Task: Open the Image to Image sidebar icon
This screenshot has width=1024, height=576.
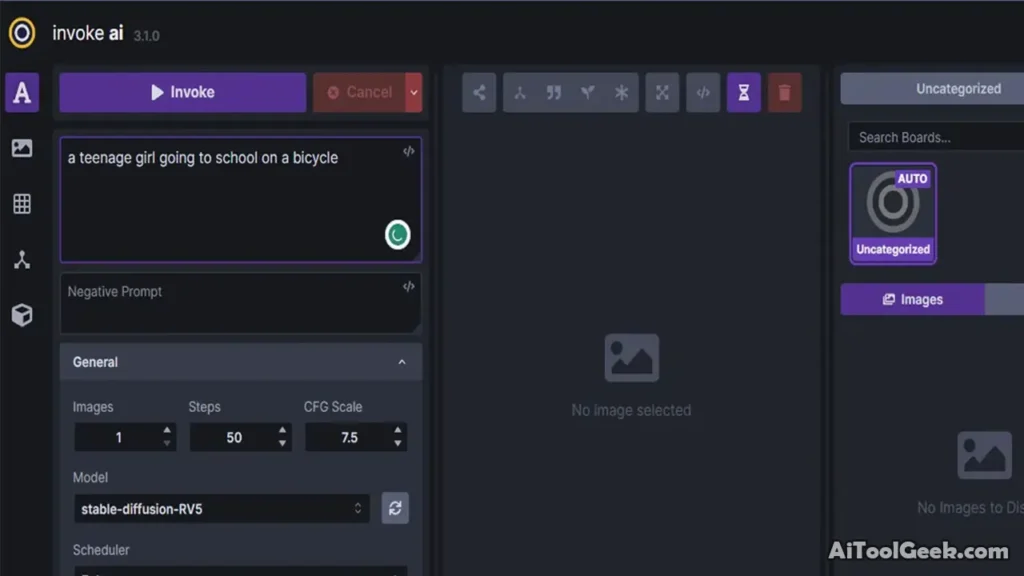Action: pyautogui.click(x=22, y=148)
